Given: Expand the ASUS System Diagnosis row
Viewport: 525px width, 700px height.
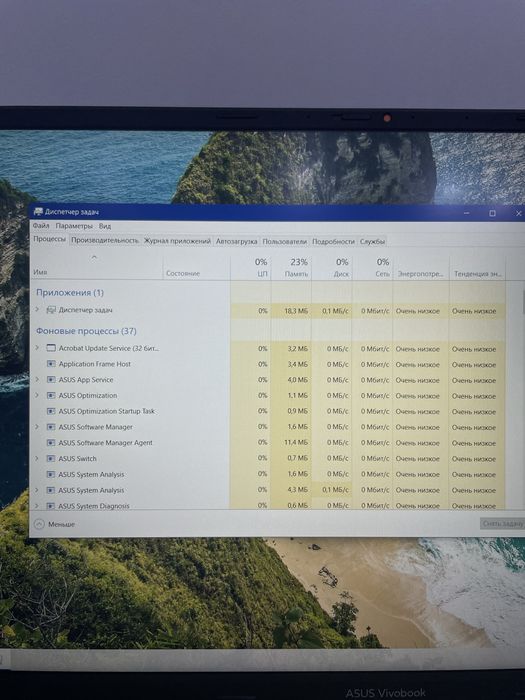Looking at the screenshot, I should pyautogui.click(x=37, y=506).
